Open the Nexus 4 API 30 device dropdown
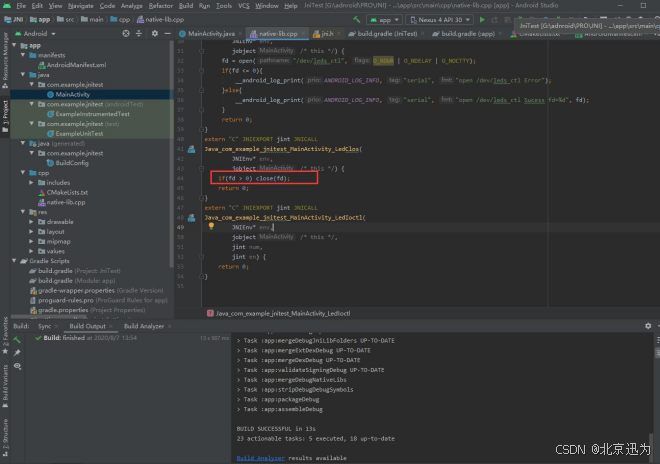Screen dimensions: 660x464 [440, 20]
